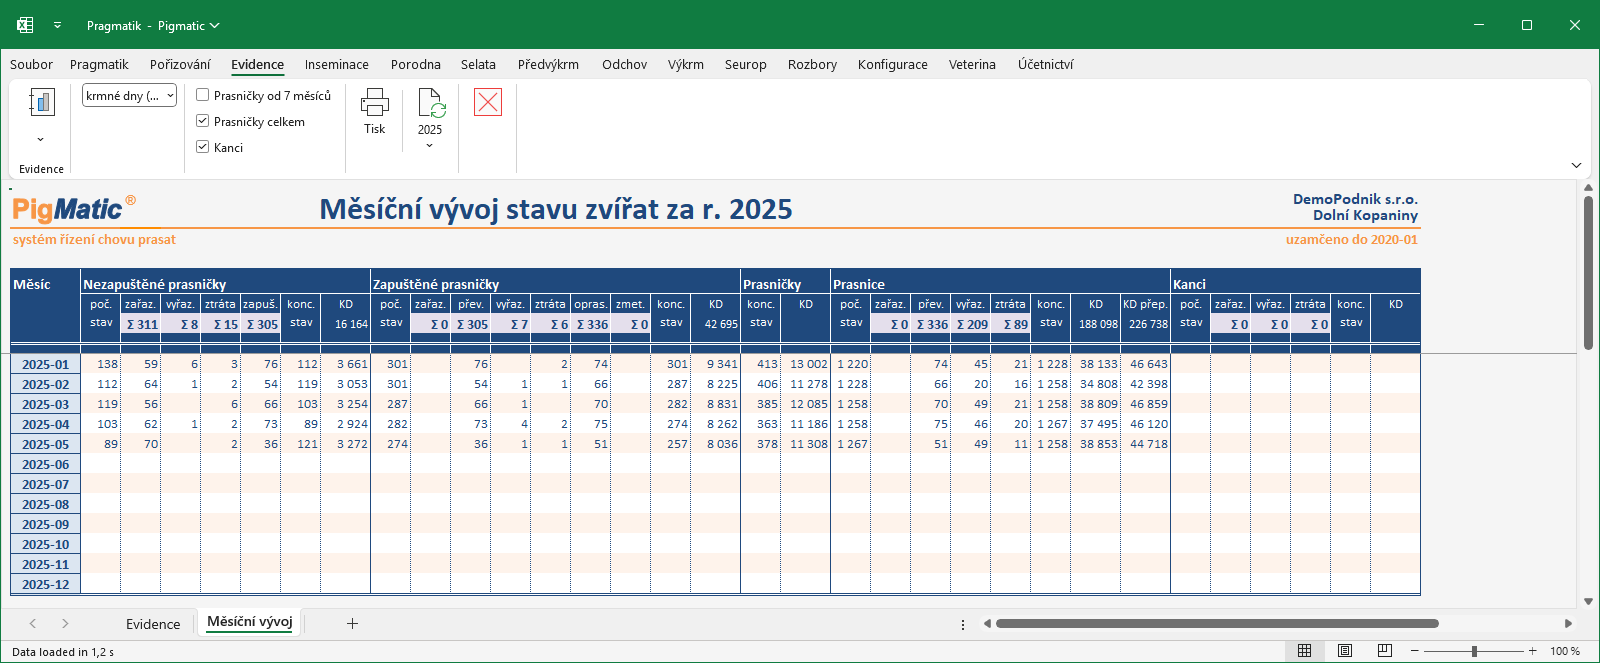Open the Konfigurace ribbon tab

click(893, 65)
